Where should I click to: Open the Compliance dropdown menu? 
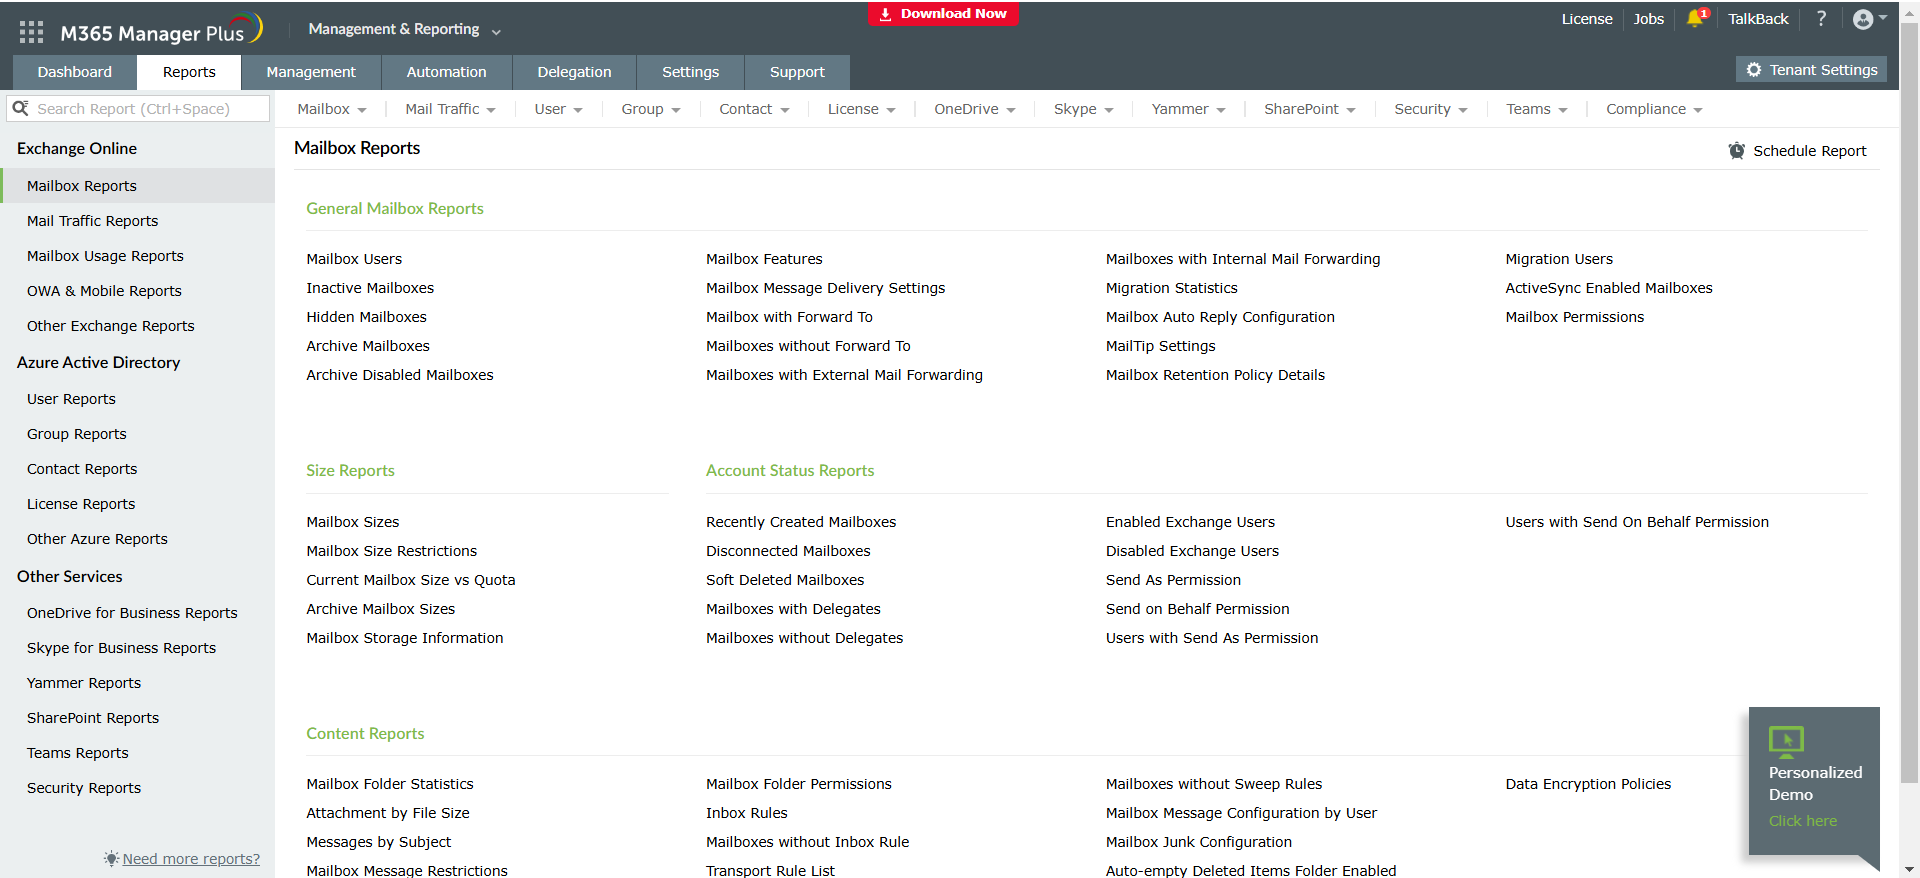pos(1653,109)
